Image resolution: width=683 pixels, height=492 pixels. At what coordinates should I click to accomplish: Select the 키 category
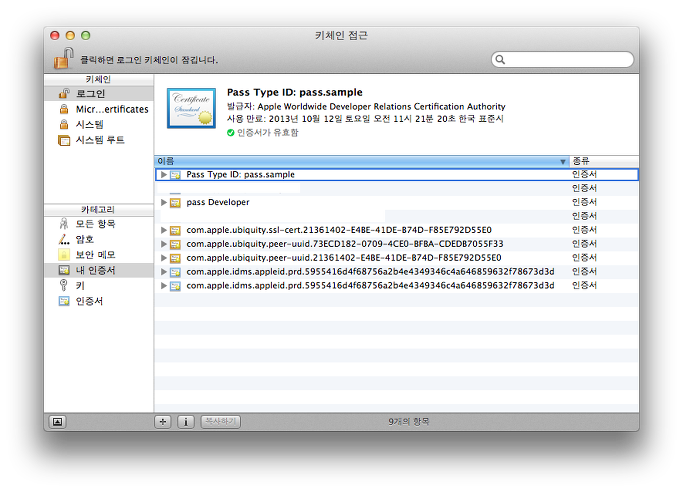click(x=99, y=286)
